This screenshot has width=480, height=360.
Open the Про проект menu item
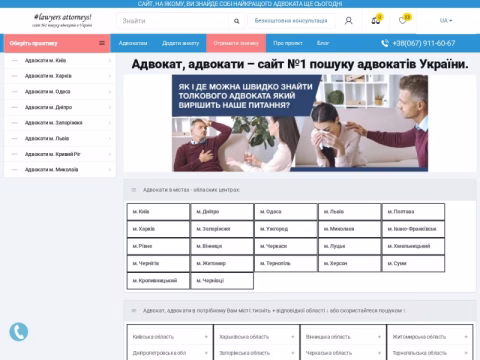(288, 43)
